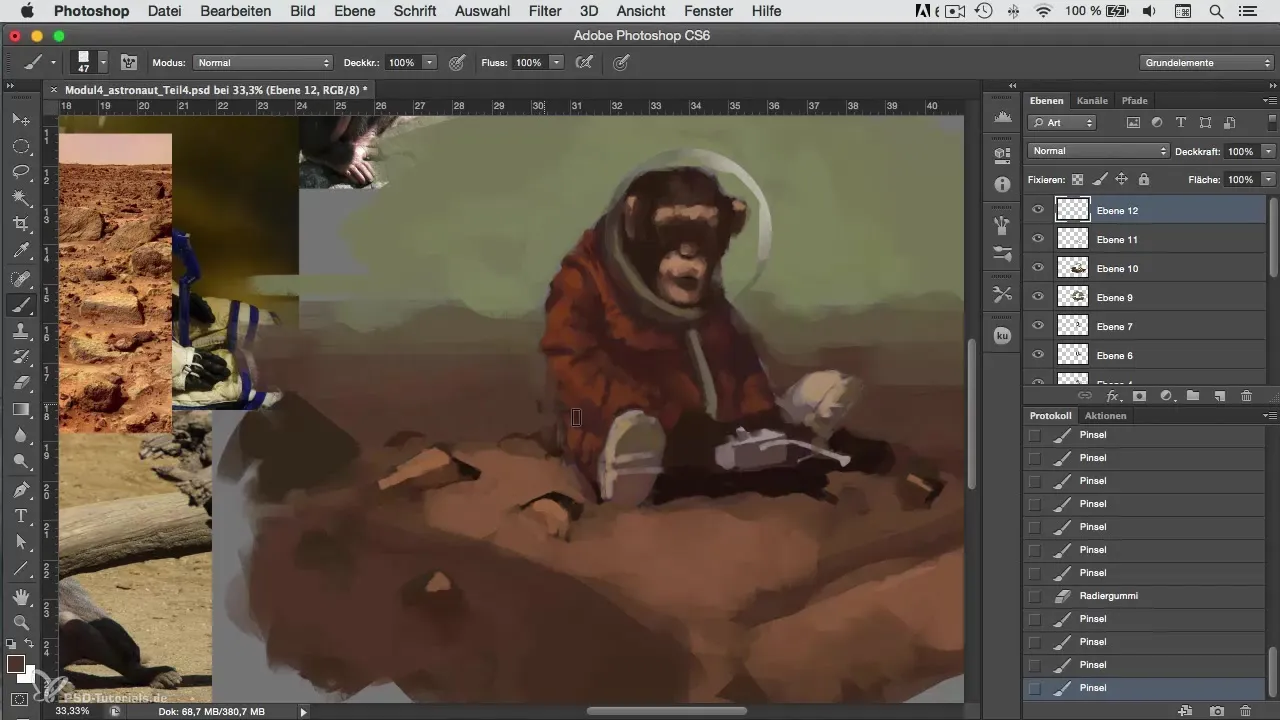Switch to the Pfade tab

click(x=1134, y=101)
